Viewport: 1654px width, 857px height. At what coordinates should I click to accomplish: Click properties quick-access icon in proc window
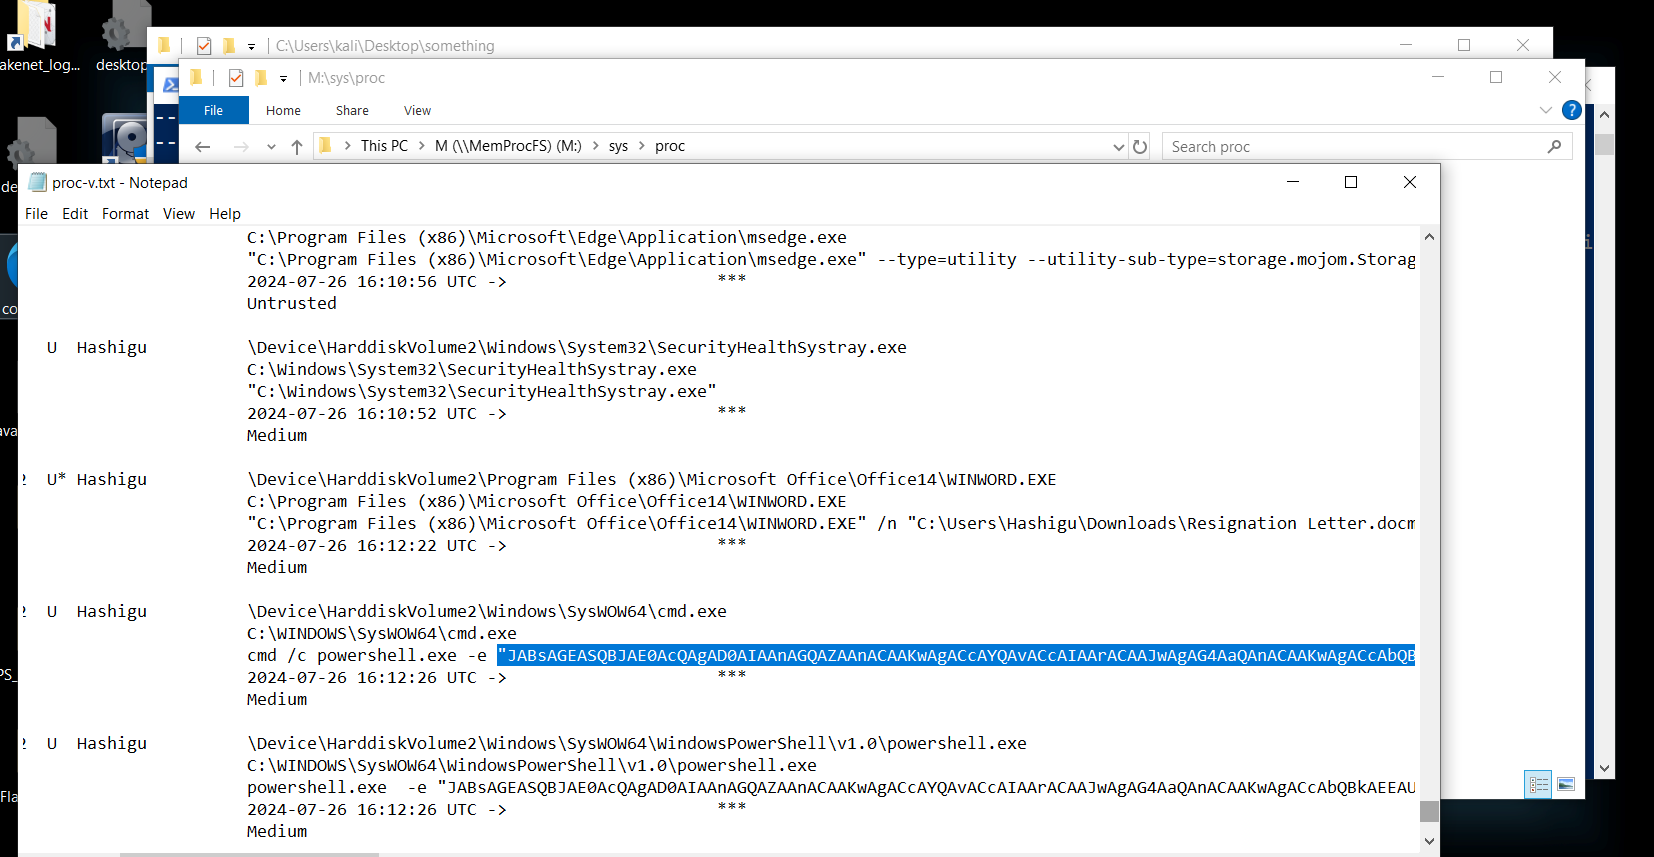[x=236, y=78]
